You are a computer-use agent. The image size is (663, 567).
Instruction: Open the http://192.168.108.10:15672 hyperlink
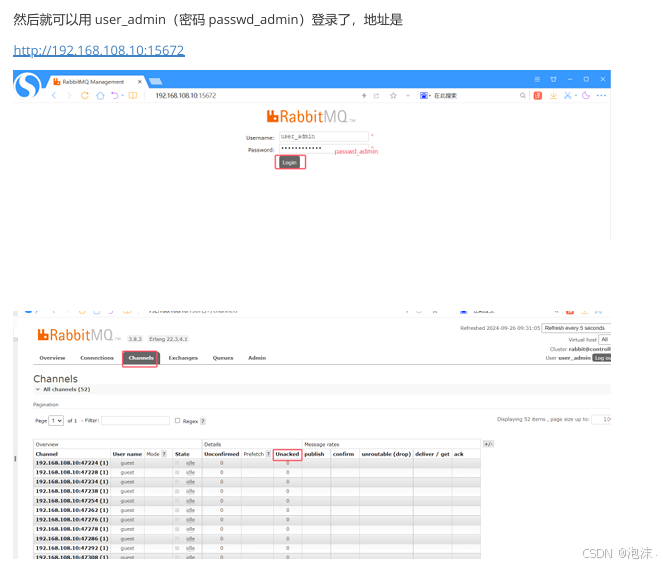99,50
